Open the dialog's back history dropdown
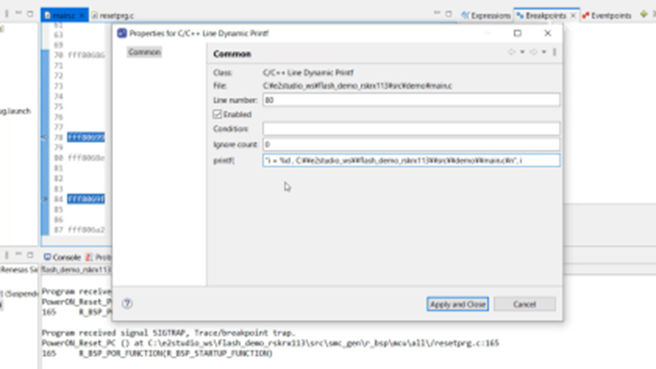This screenshot has width=656, height=369. tap(522, 52)
